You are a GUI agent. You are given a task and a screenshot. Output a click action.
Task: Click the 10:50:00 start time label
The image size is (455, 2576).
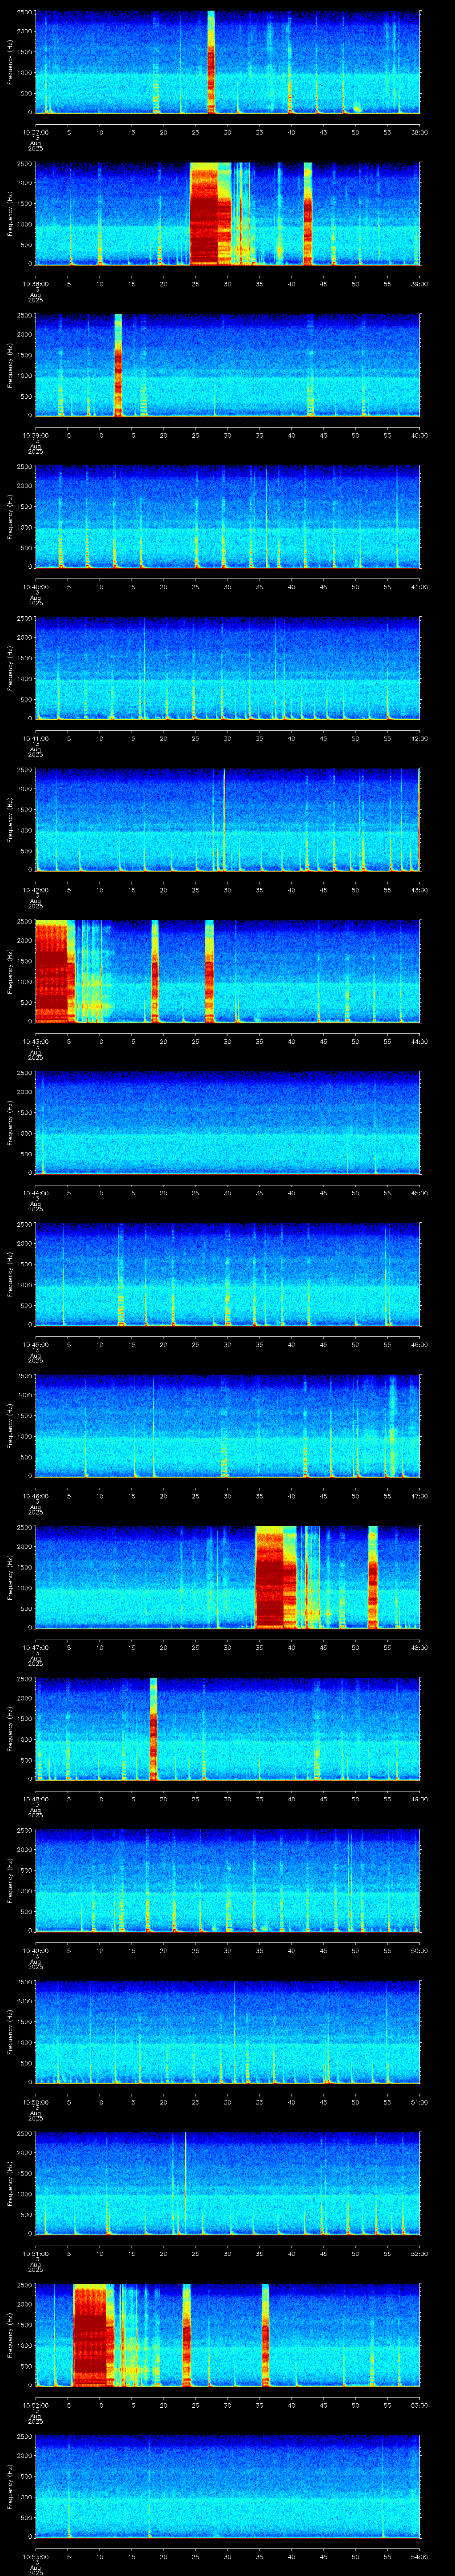(x=35, y=2102)
